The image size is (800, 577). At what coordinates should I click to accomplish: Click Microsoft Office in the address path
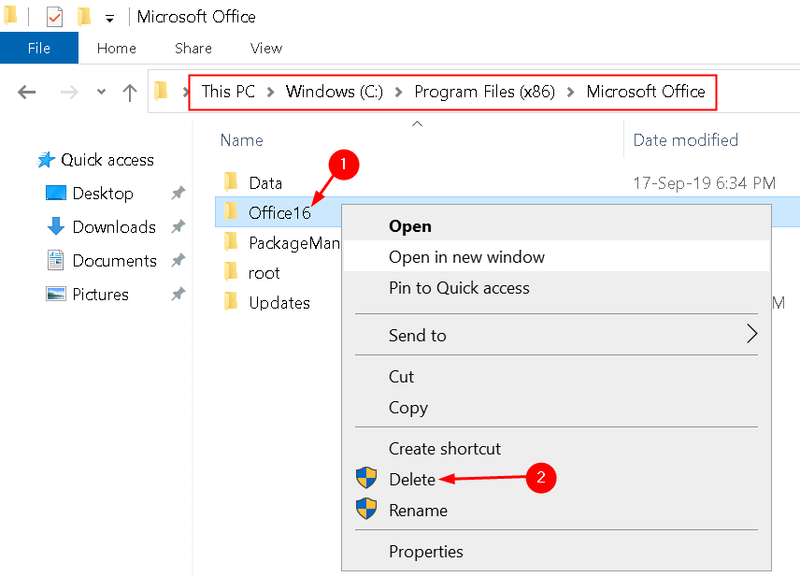tap(645, 91)
